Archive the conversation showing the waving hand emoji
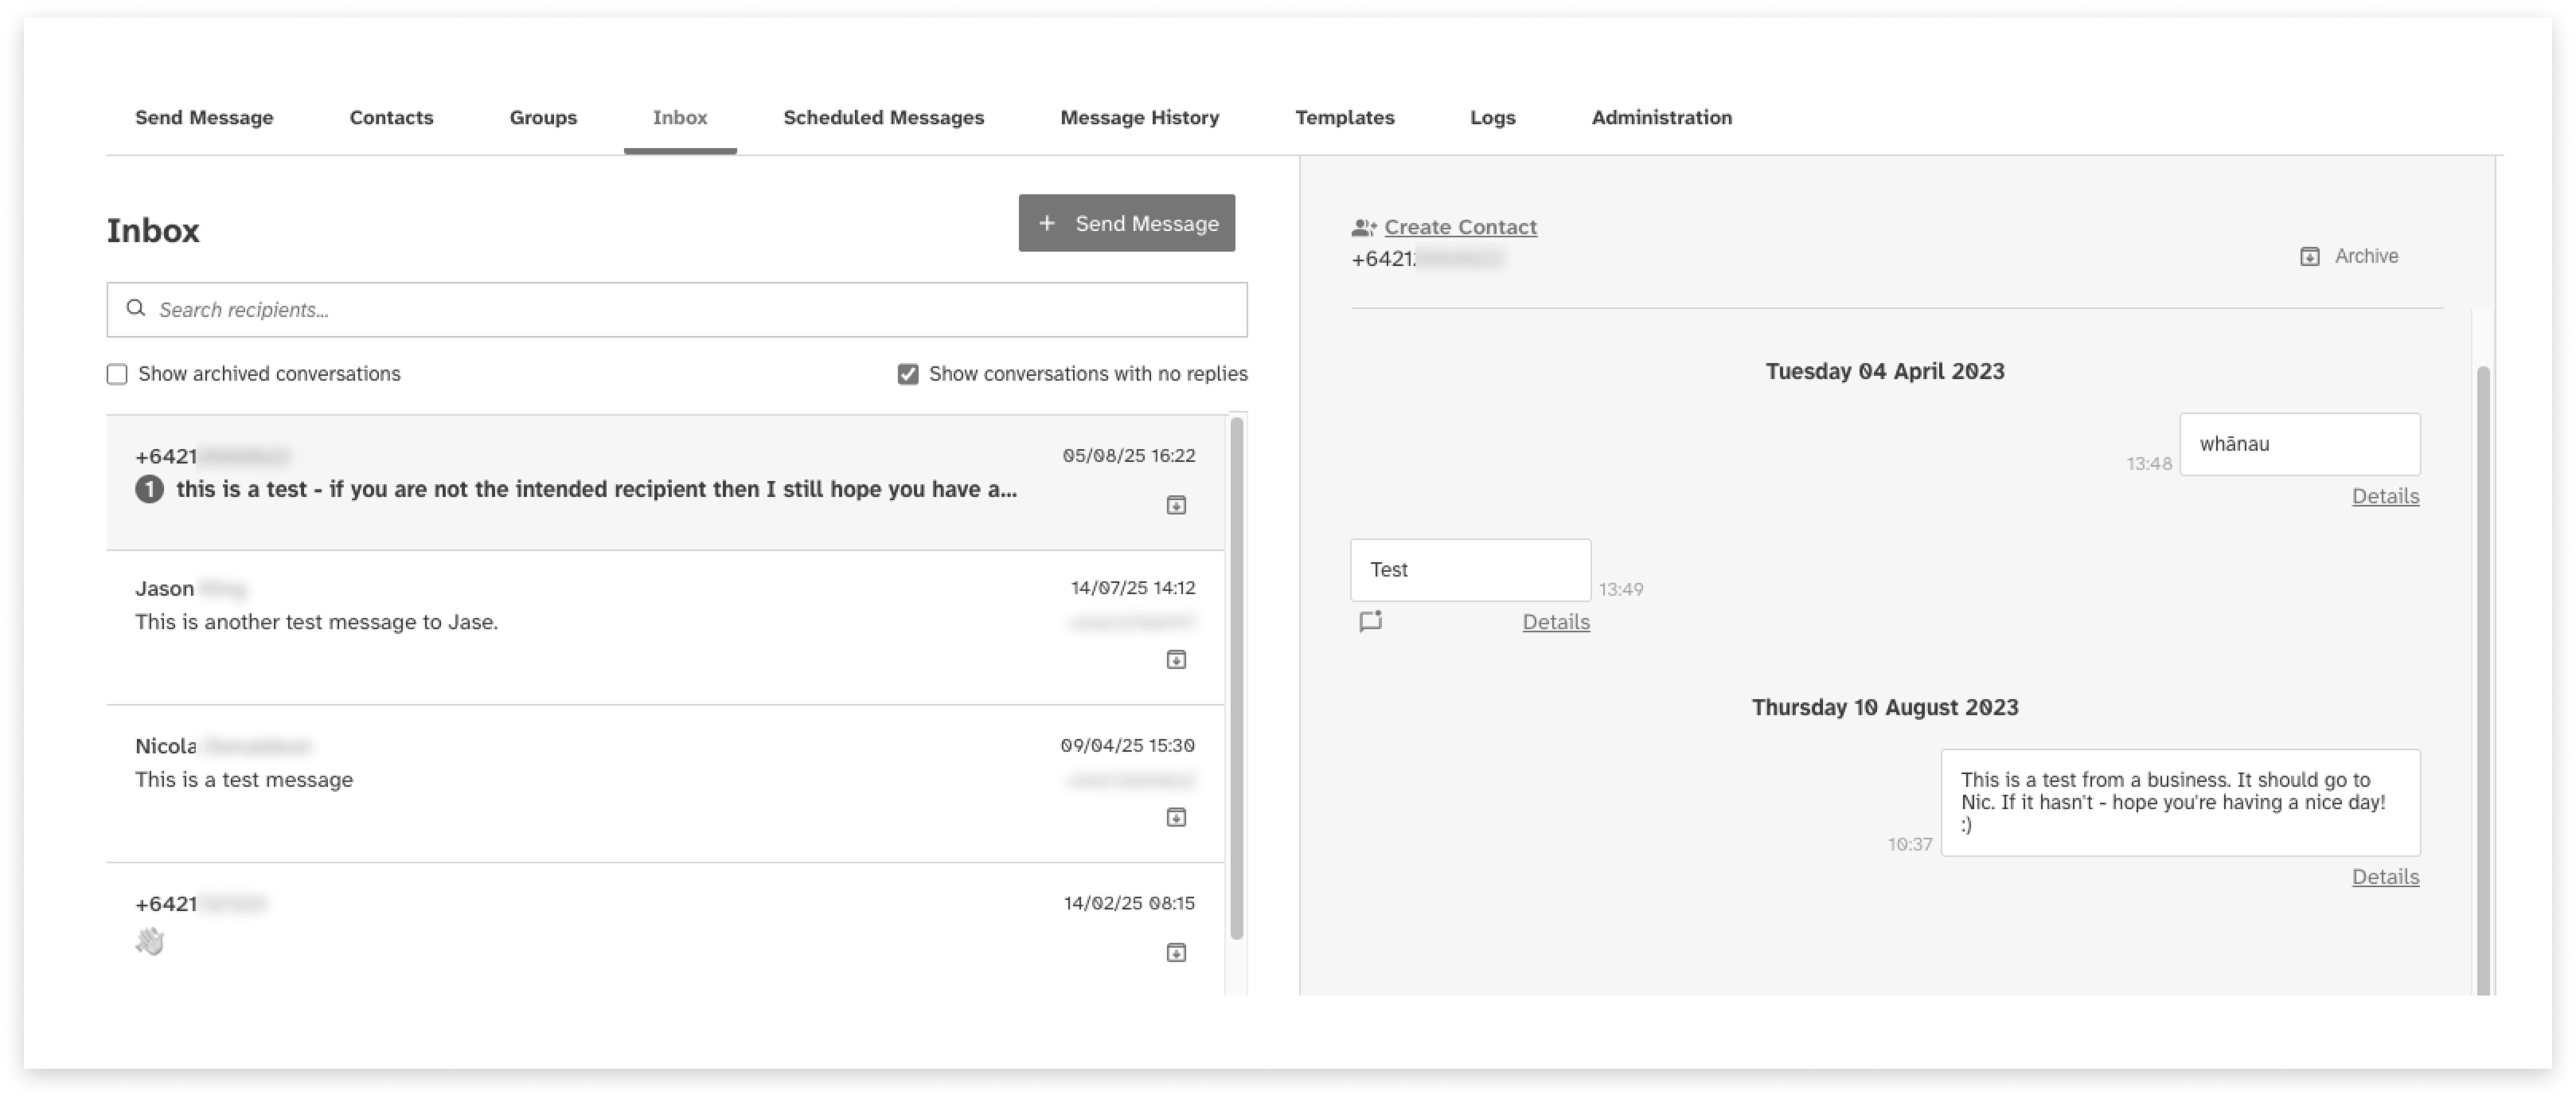Screen dimensions: 2576x1099 (x=1177, y=953)
